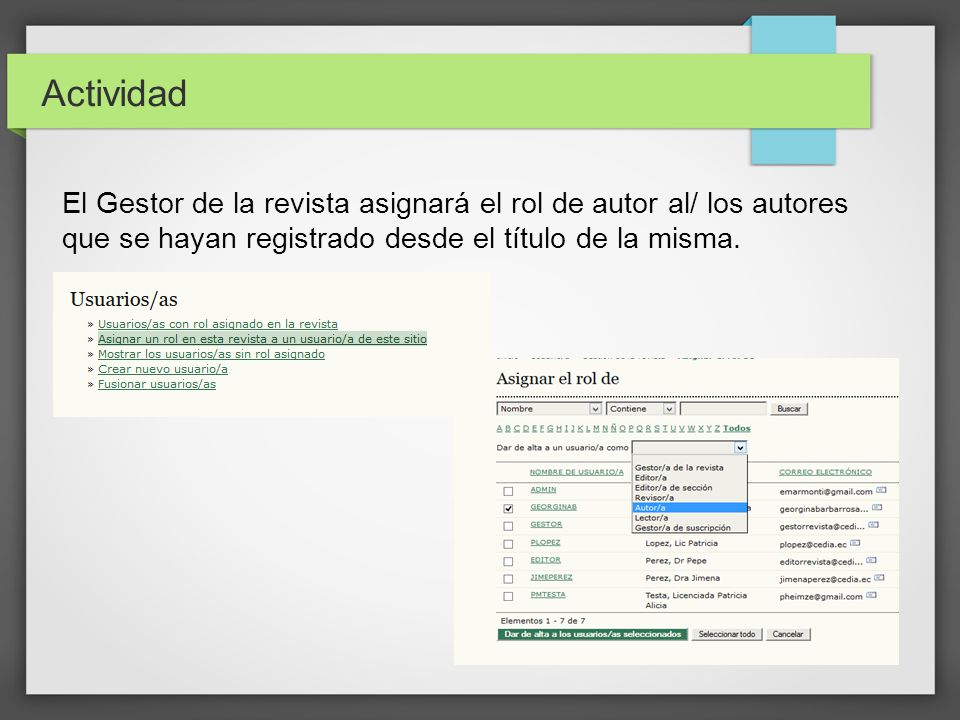Select the highlighted Autor/a role
The image size is (960, 720).
(x=690, y=508)
